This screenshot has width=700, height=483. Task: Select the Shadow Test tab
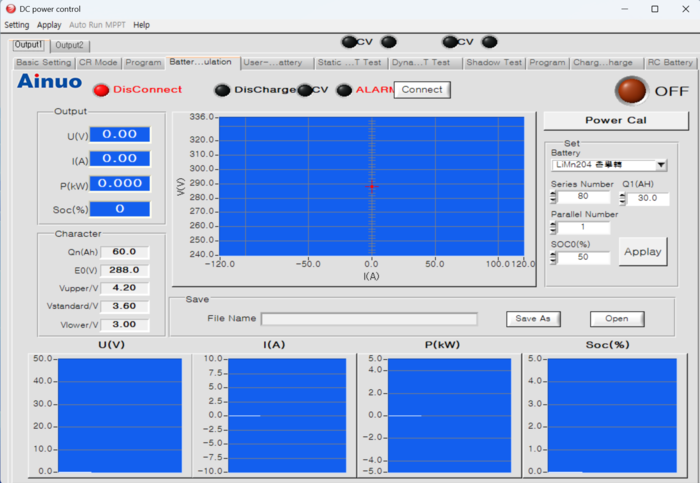coord(495,62)
